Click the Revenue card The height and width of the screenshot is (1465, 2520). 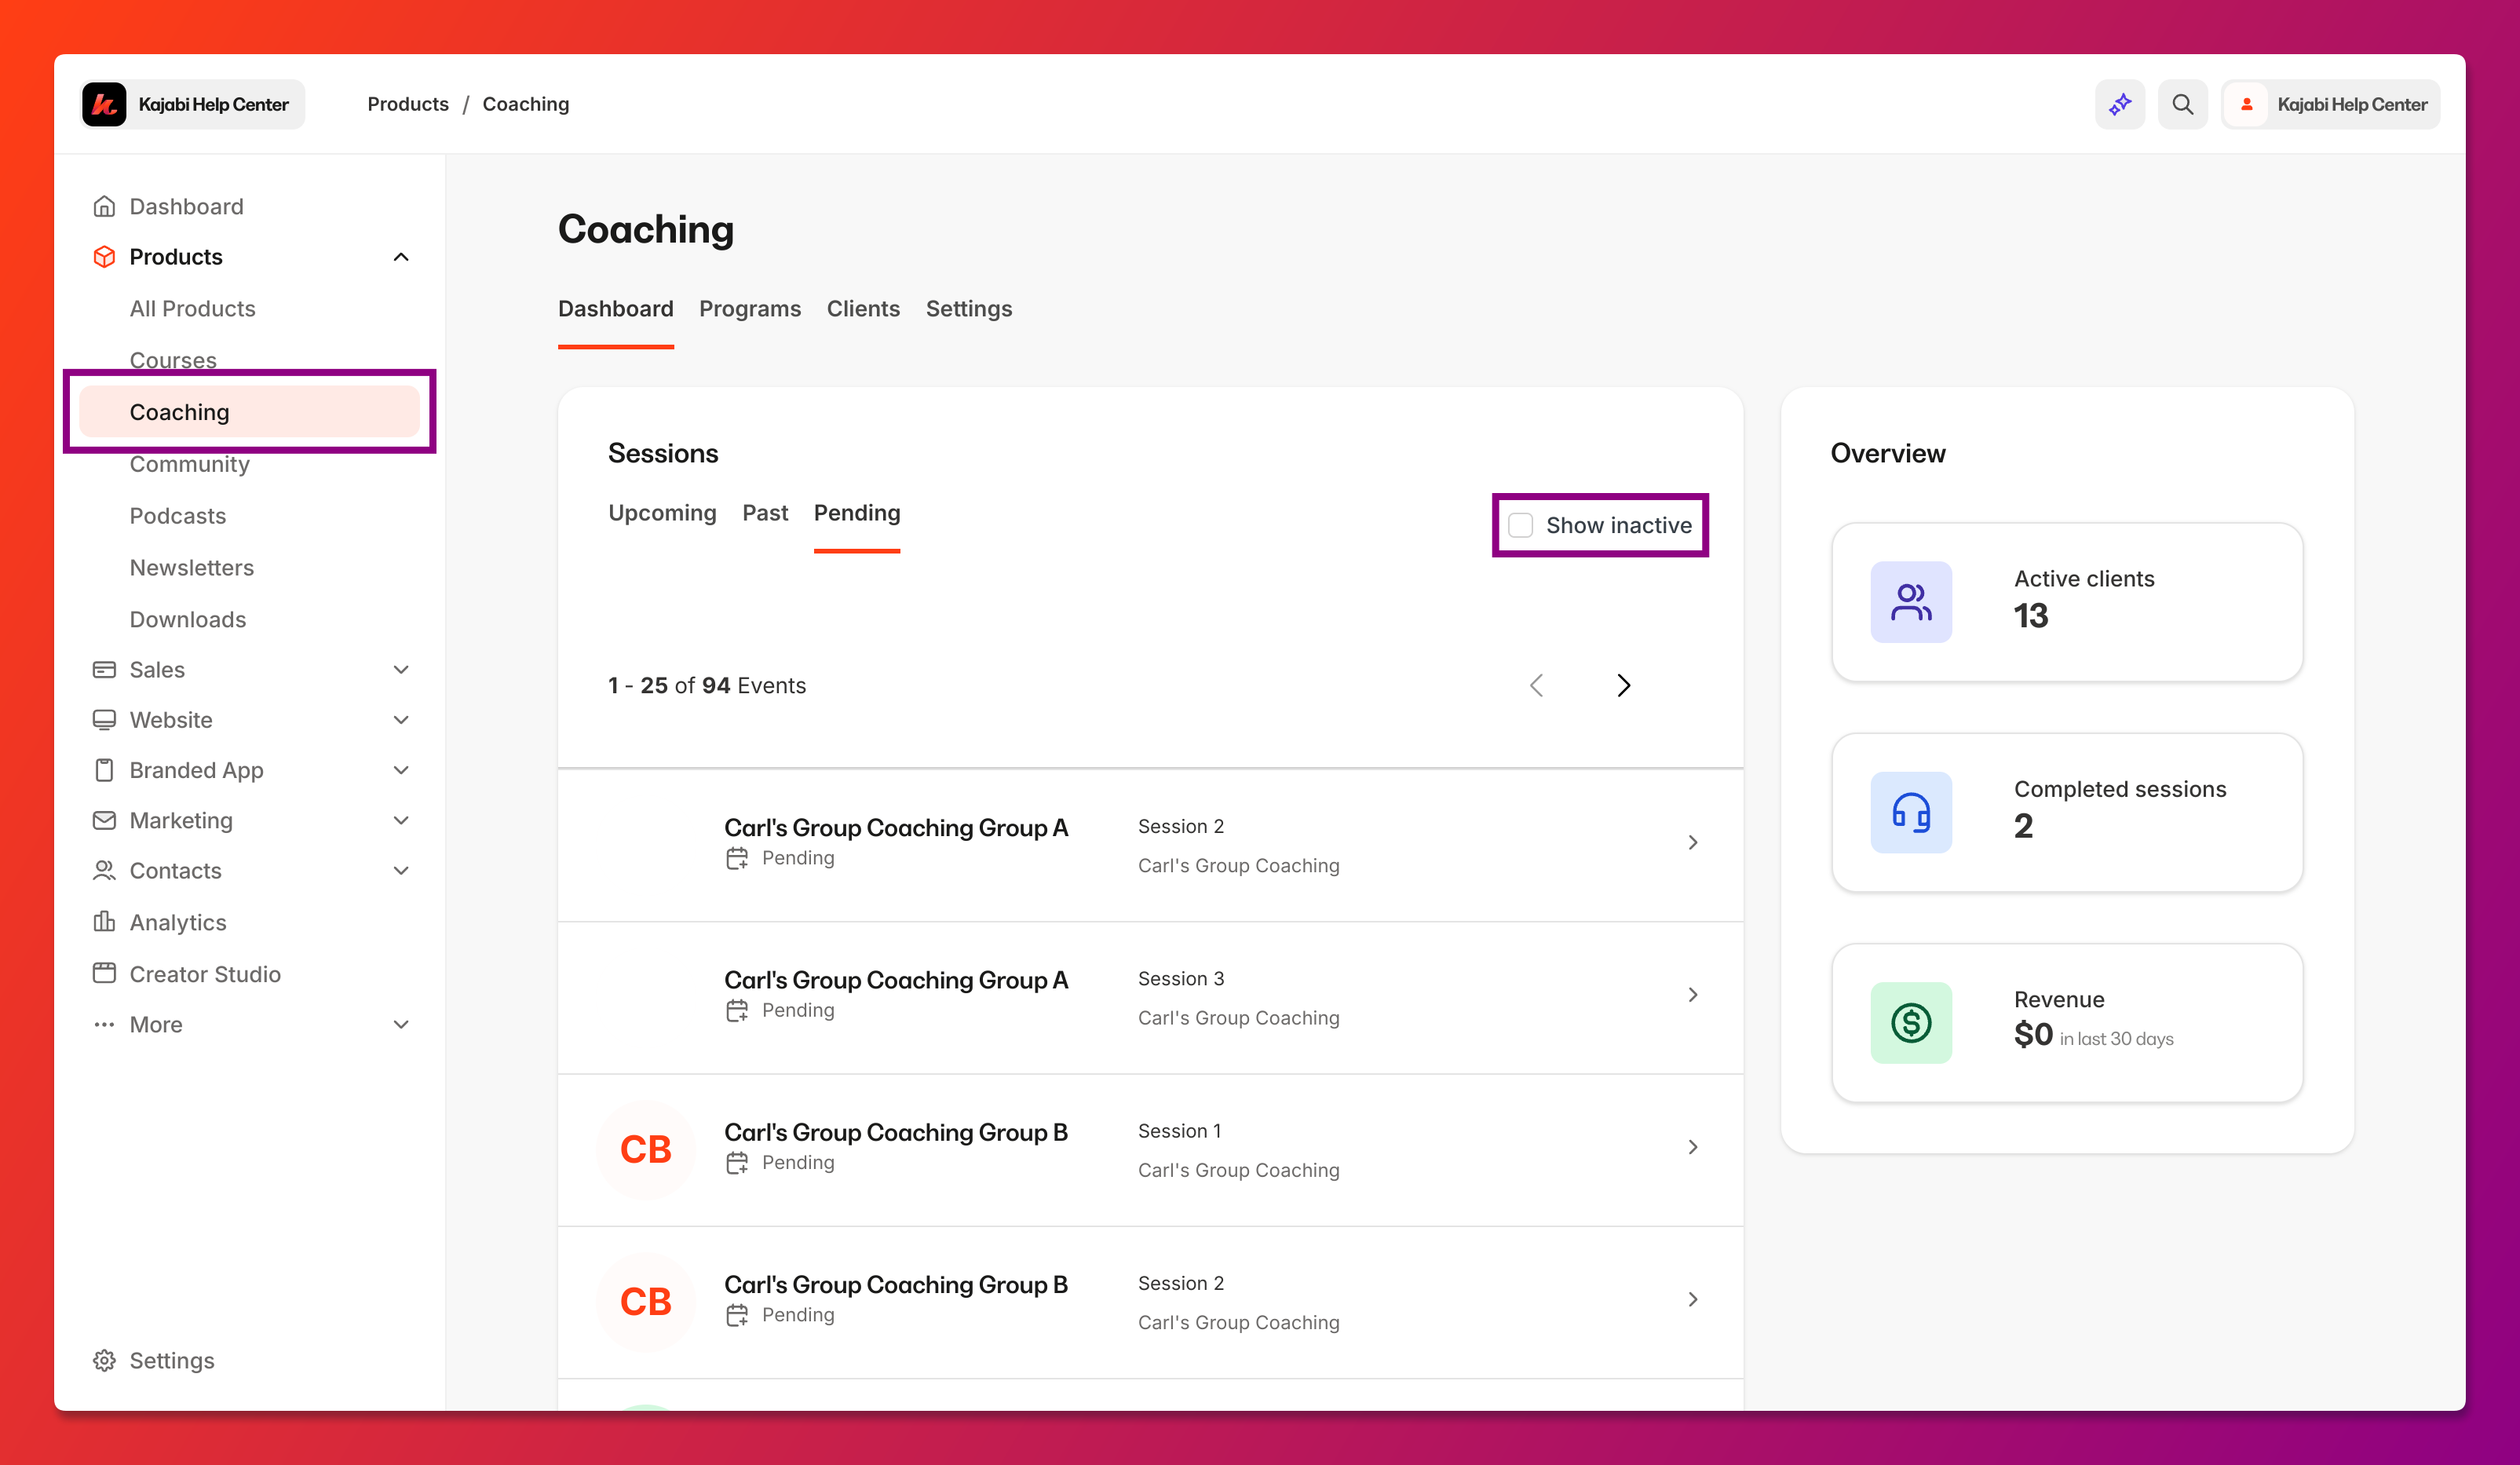coord(2066,1022)
